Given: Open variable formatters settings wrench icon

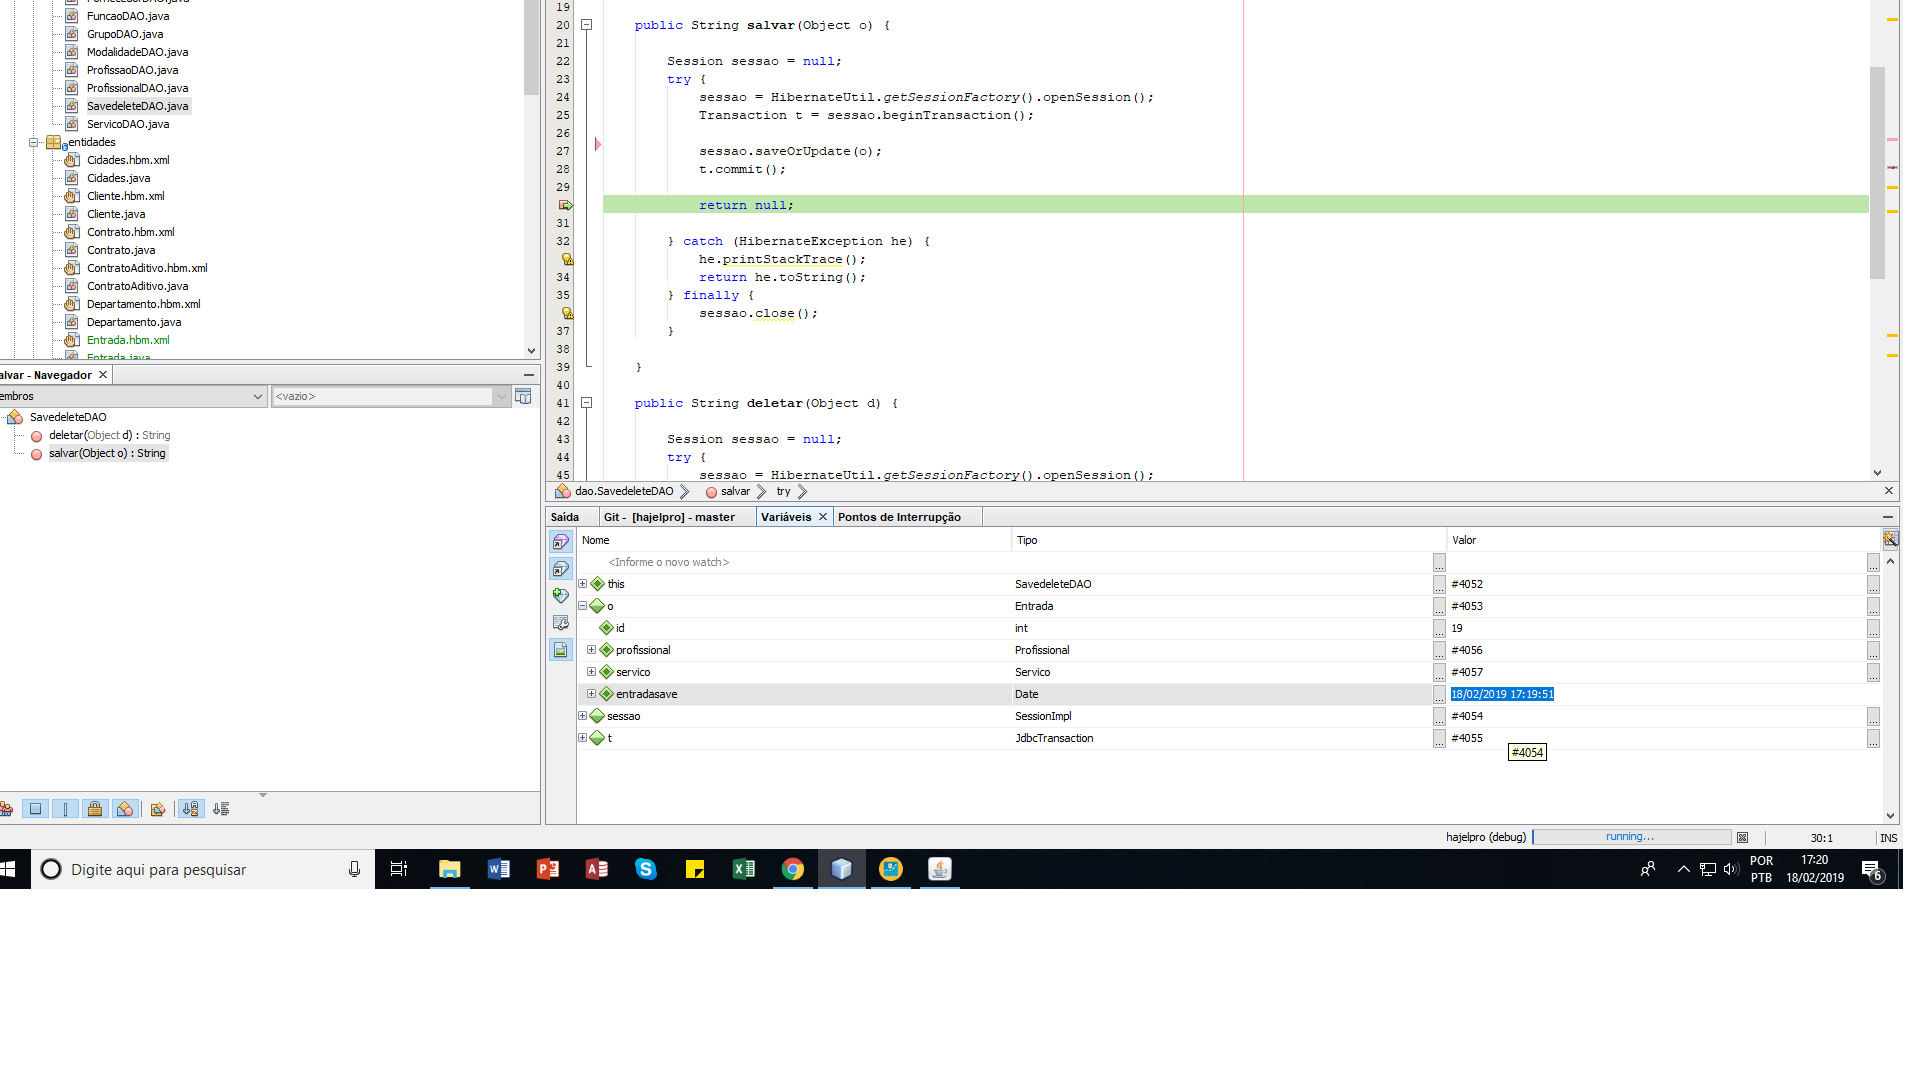Looking at the screenshot, I should (561, 623).
